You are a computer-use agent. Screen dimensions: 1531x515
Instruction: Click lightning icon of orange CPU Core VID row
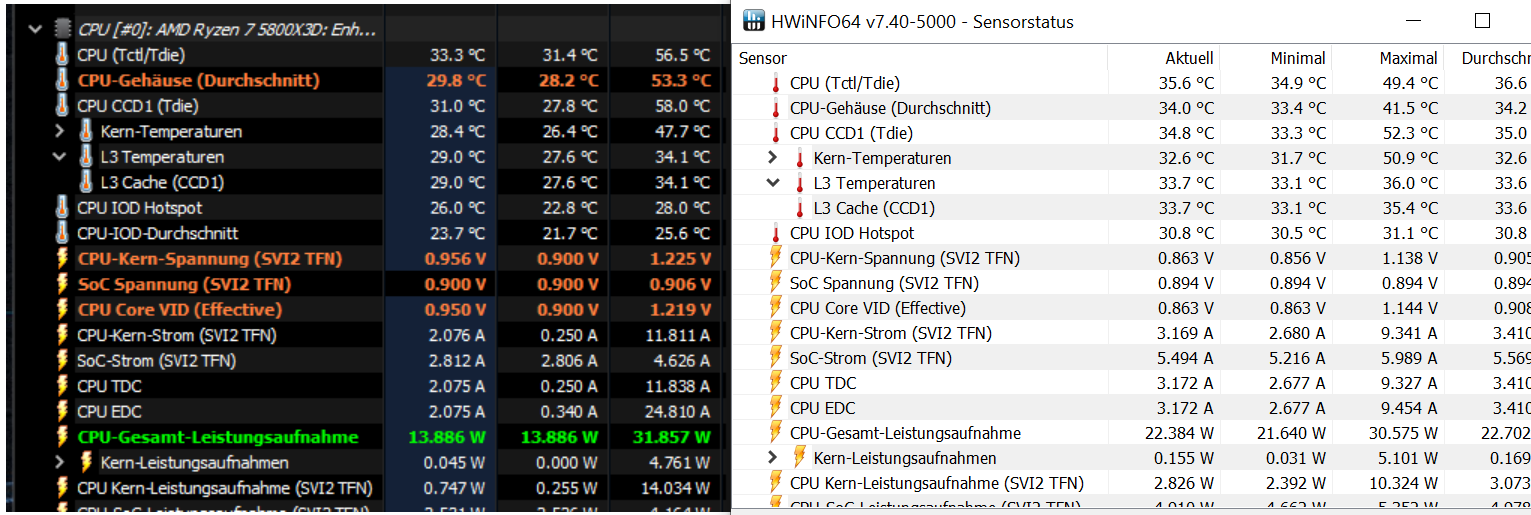63,310
